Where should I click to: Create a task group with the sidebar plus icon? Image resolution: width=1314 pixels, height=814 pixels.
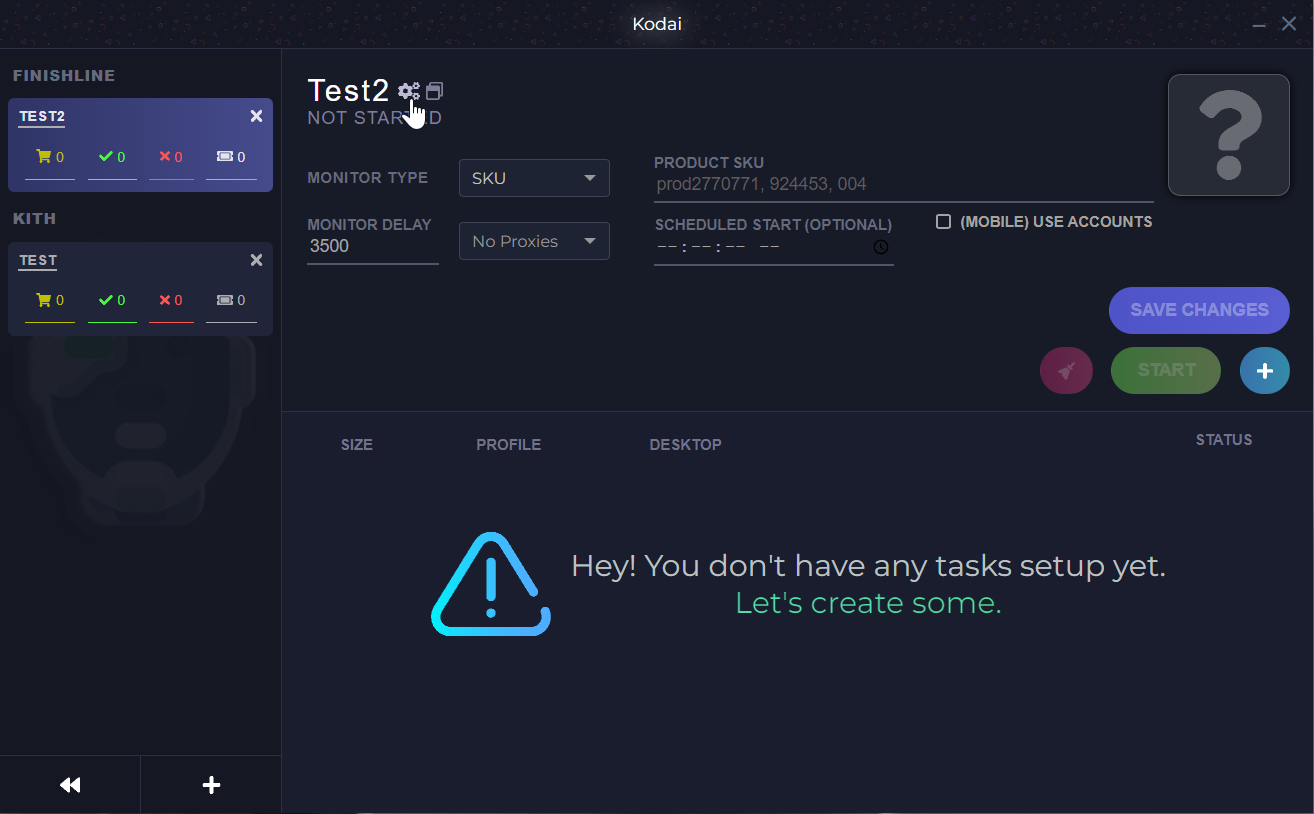(x=210, y=784)
